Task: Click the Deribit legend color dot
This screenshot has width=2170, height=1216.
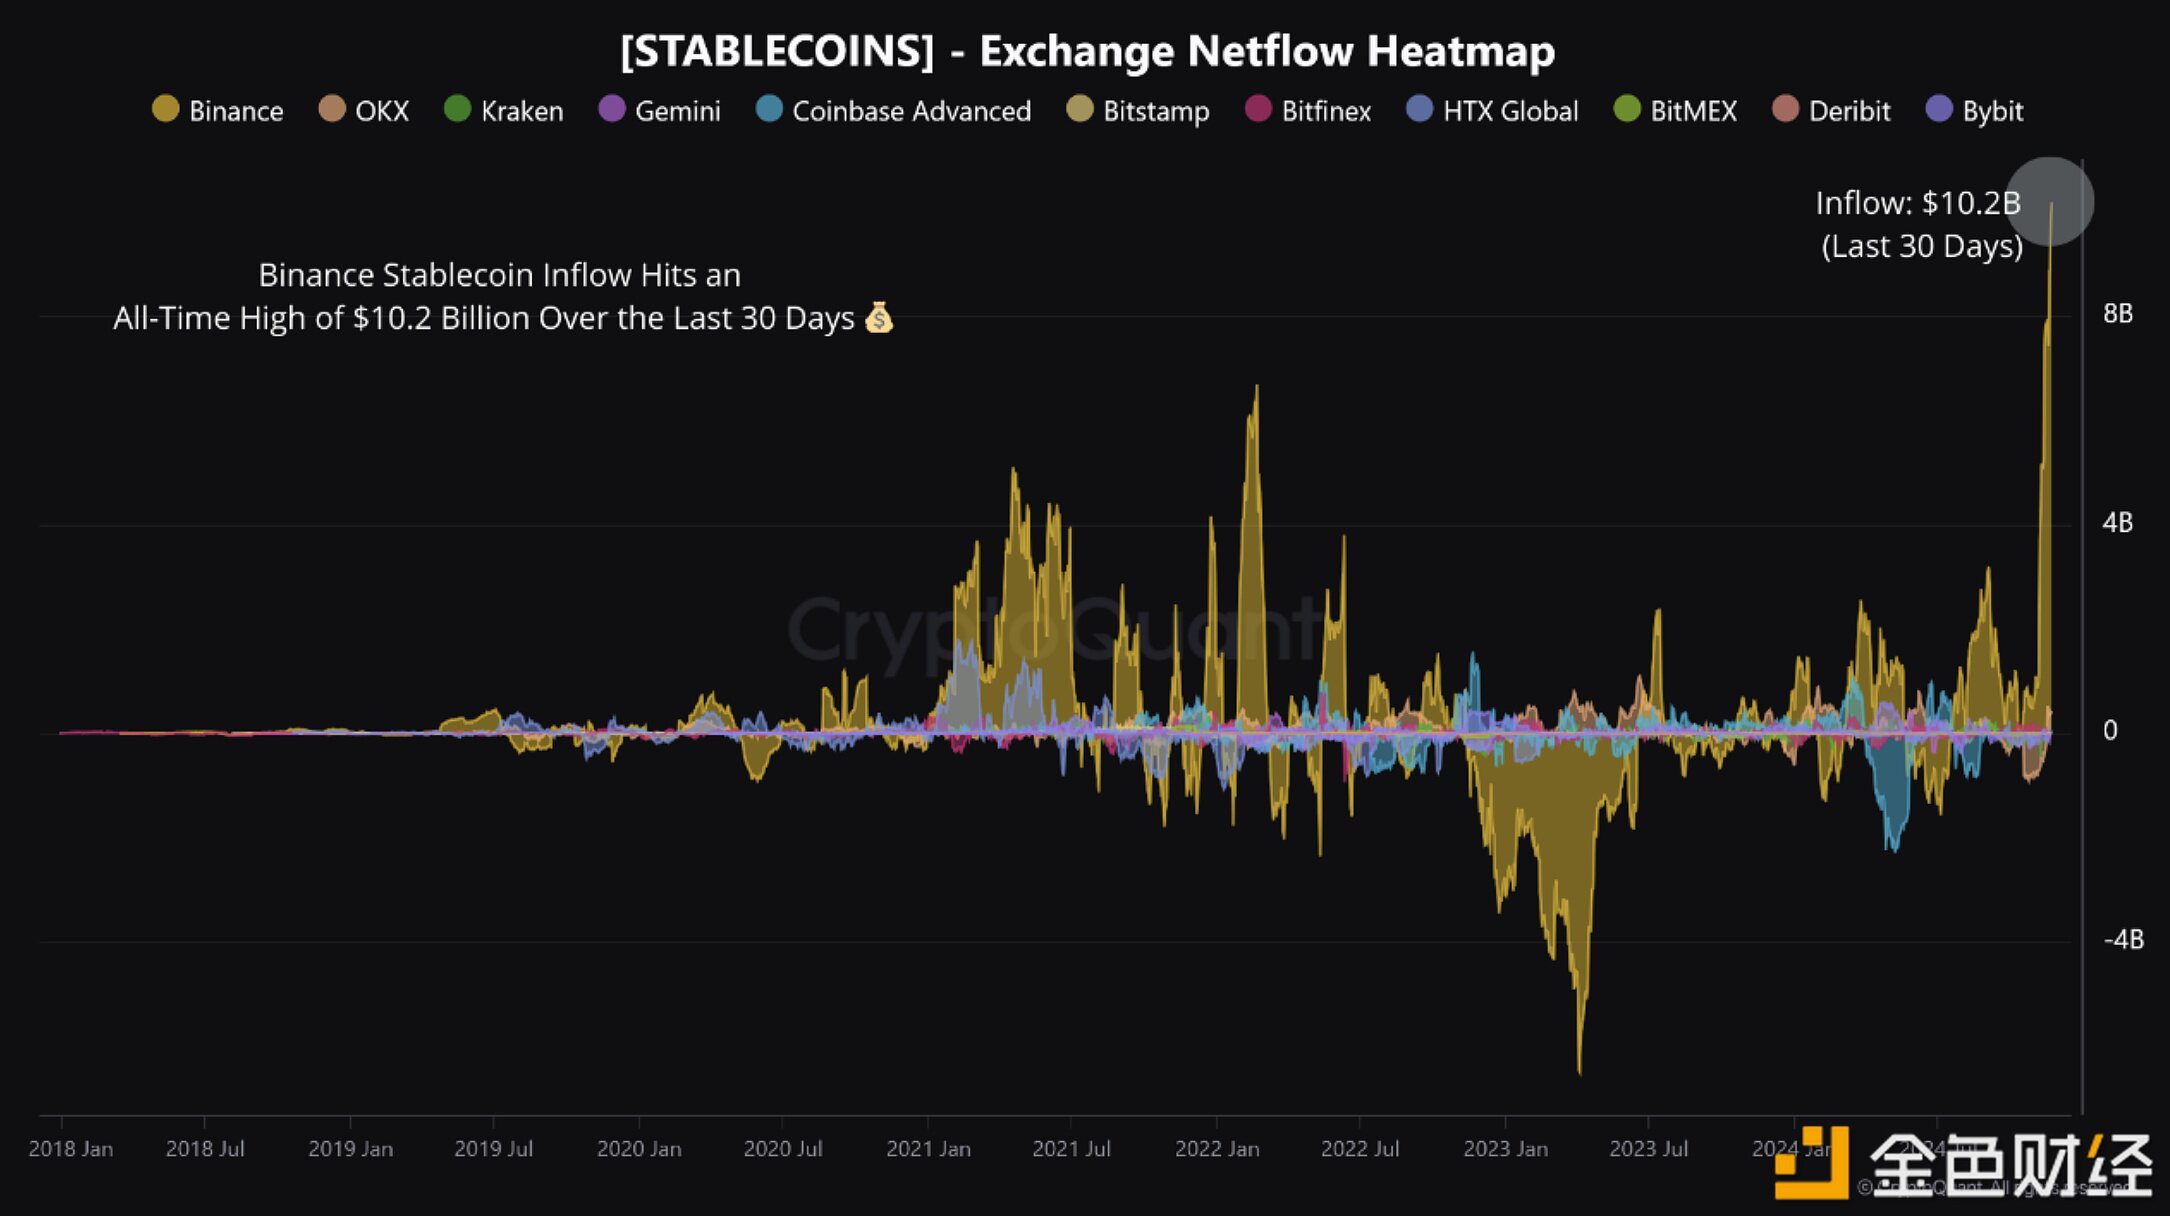Action: (1785, 109)
